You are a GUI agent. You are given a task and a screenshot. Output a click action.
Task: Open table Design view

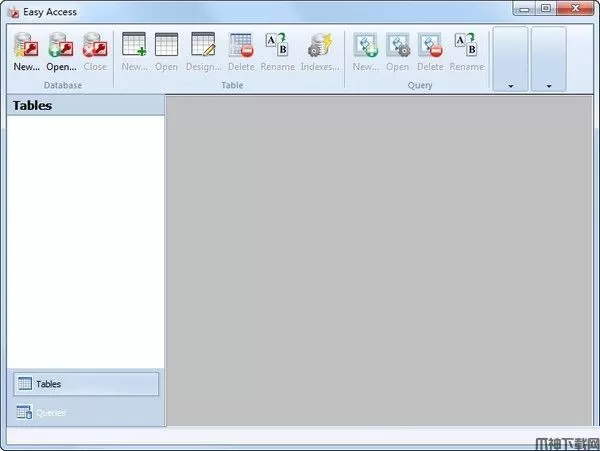click(203, 52)
